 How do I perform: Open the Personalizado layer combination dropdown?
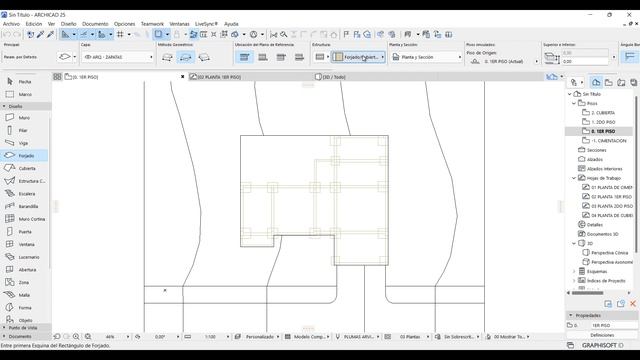coord(259,337)
